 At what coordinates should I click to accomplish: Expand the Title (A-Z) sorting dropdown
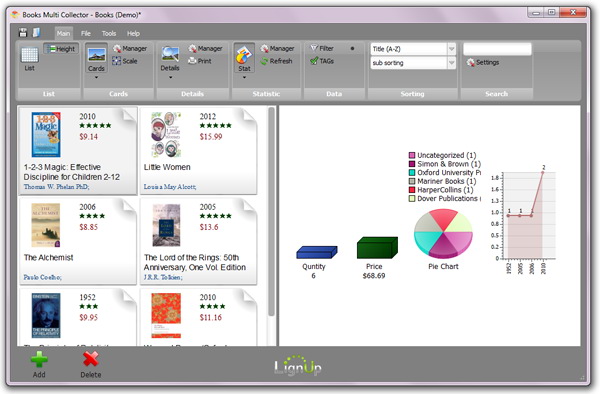tap(452, 49)
